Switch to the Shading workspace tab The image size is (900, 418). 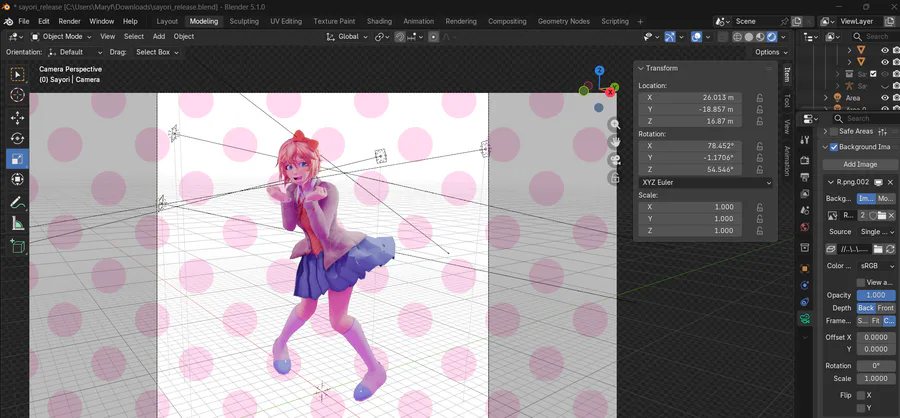point(379,21)
